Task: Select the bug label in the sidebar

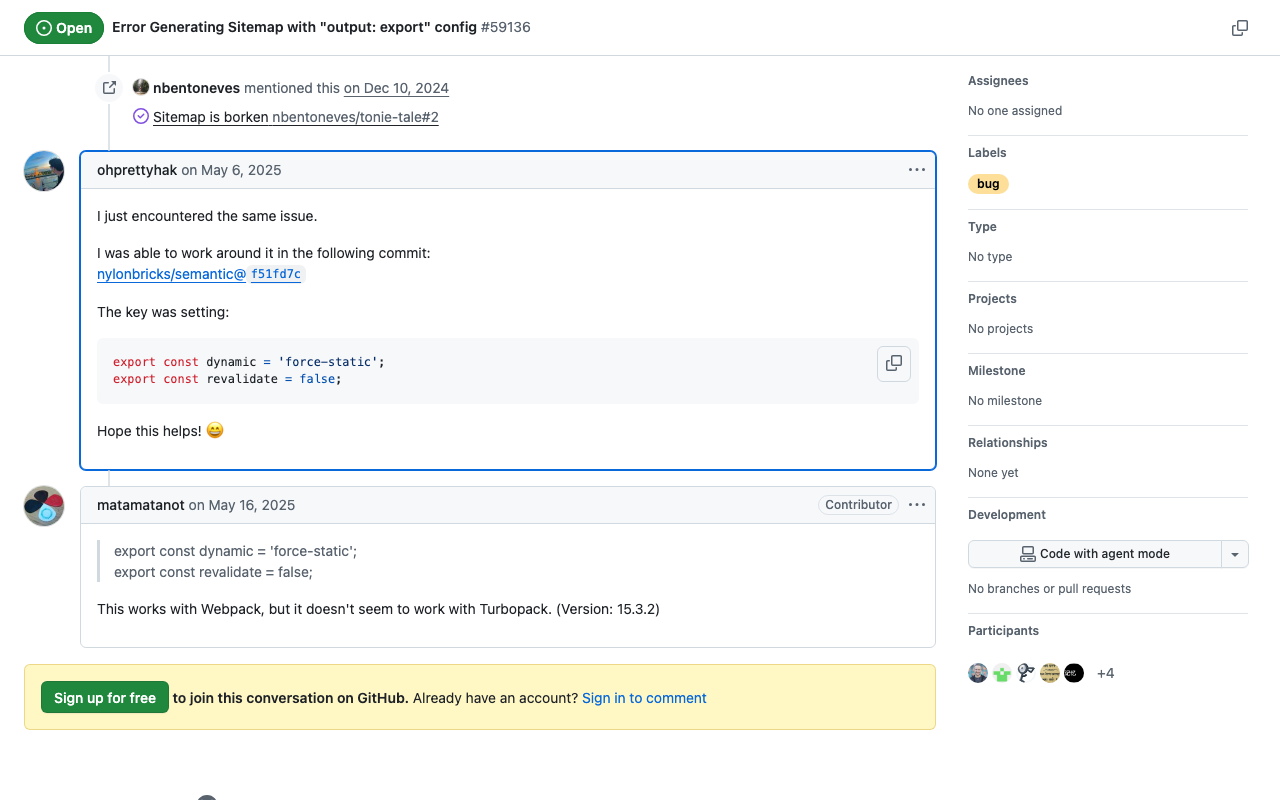Action: (x=988, y=183)
